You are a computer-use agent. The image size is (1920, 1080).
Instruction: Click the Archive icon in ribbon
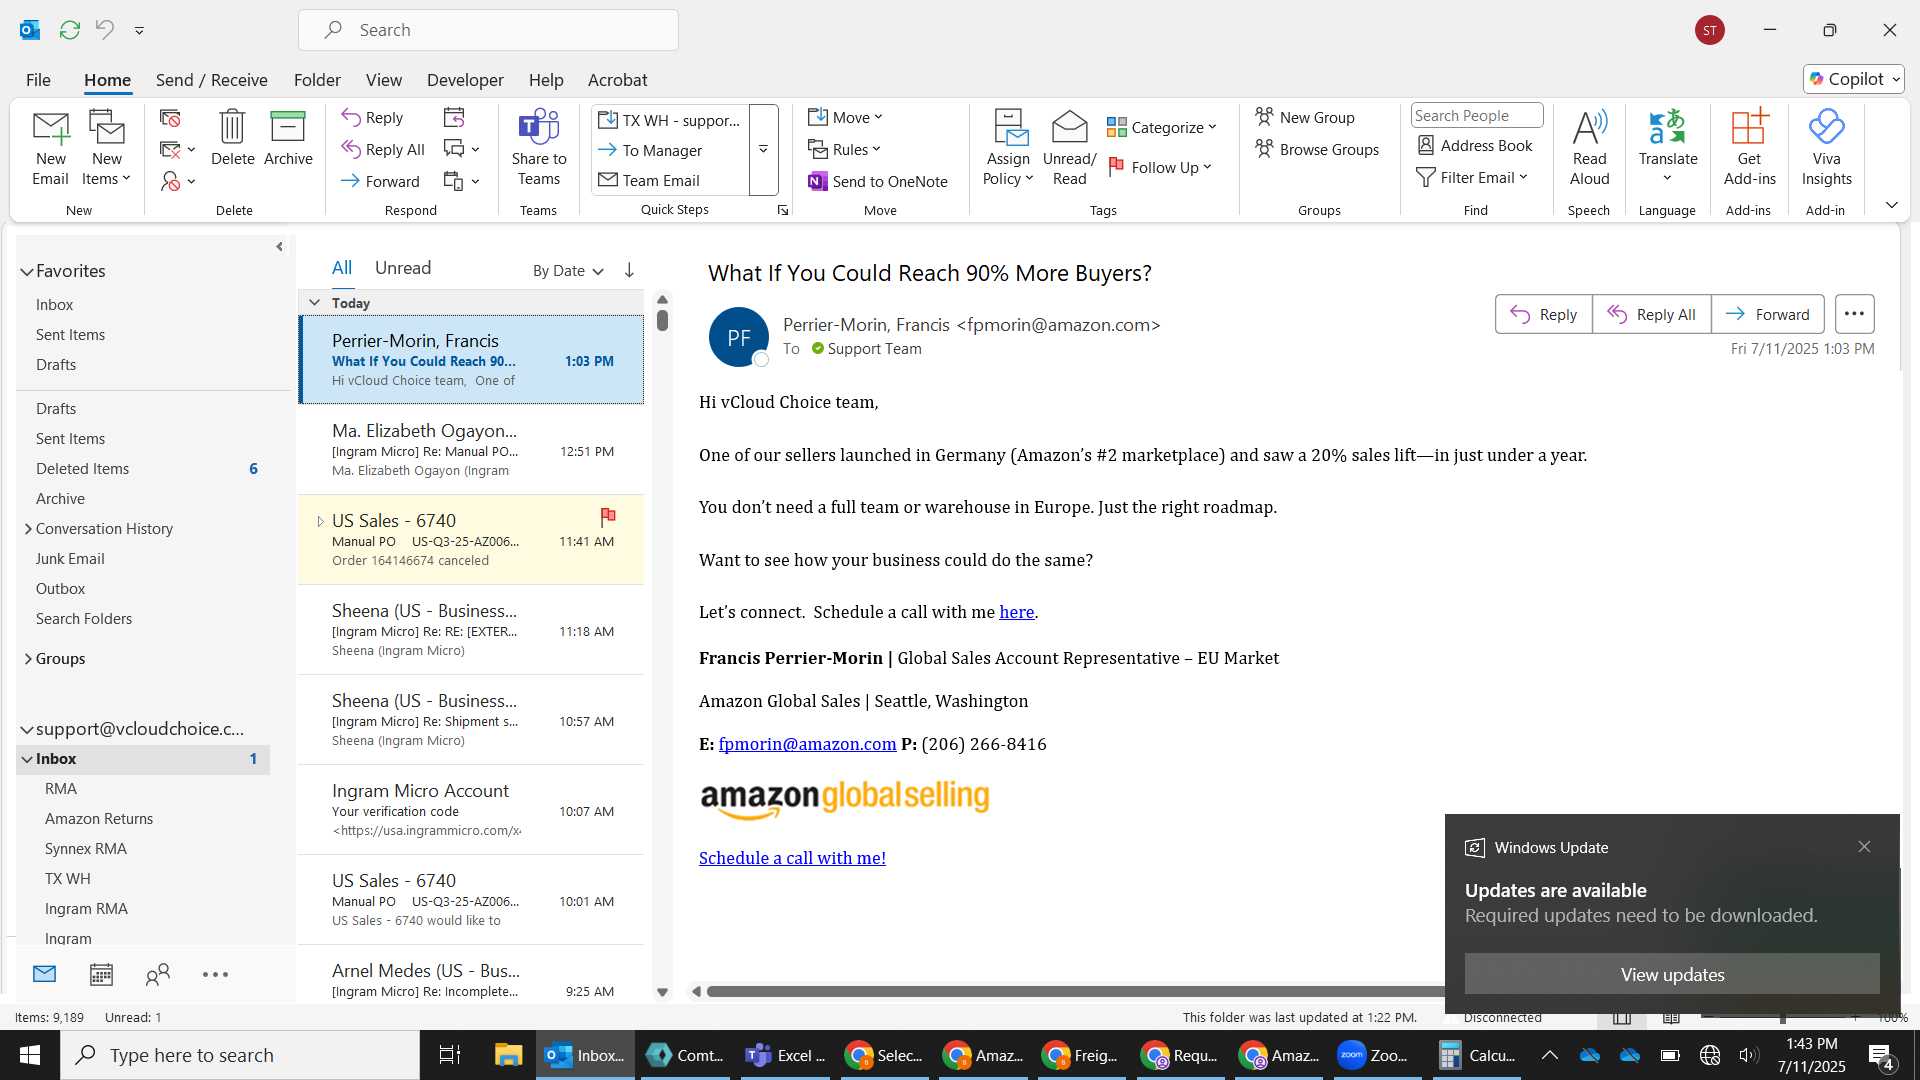click(288, 128)
